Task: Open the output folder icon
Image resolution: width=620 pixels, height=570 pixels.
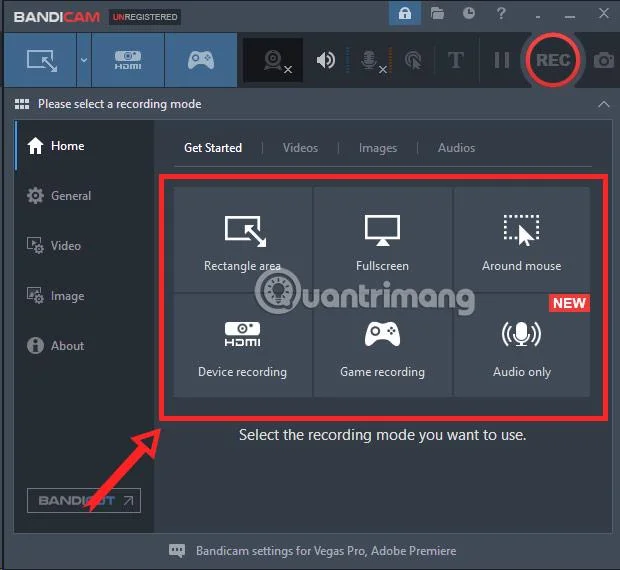Action: 437,13
